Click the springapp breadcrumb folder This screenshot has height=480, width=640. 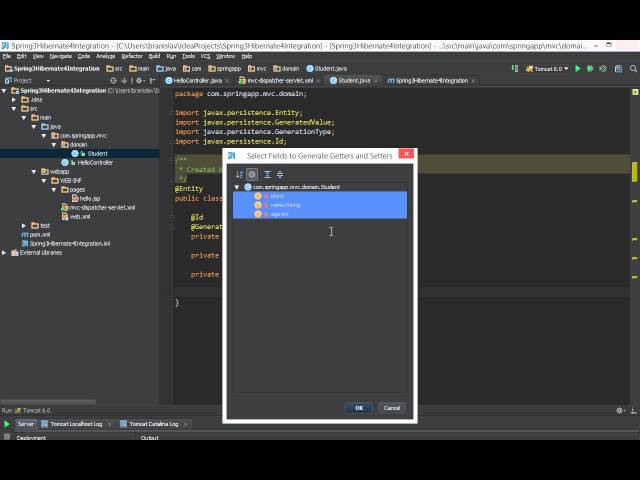click(x=224, y=69)
